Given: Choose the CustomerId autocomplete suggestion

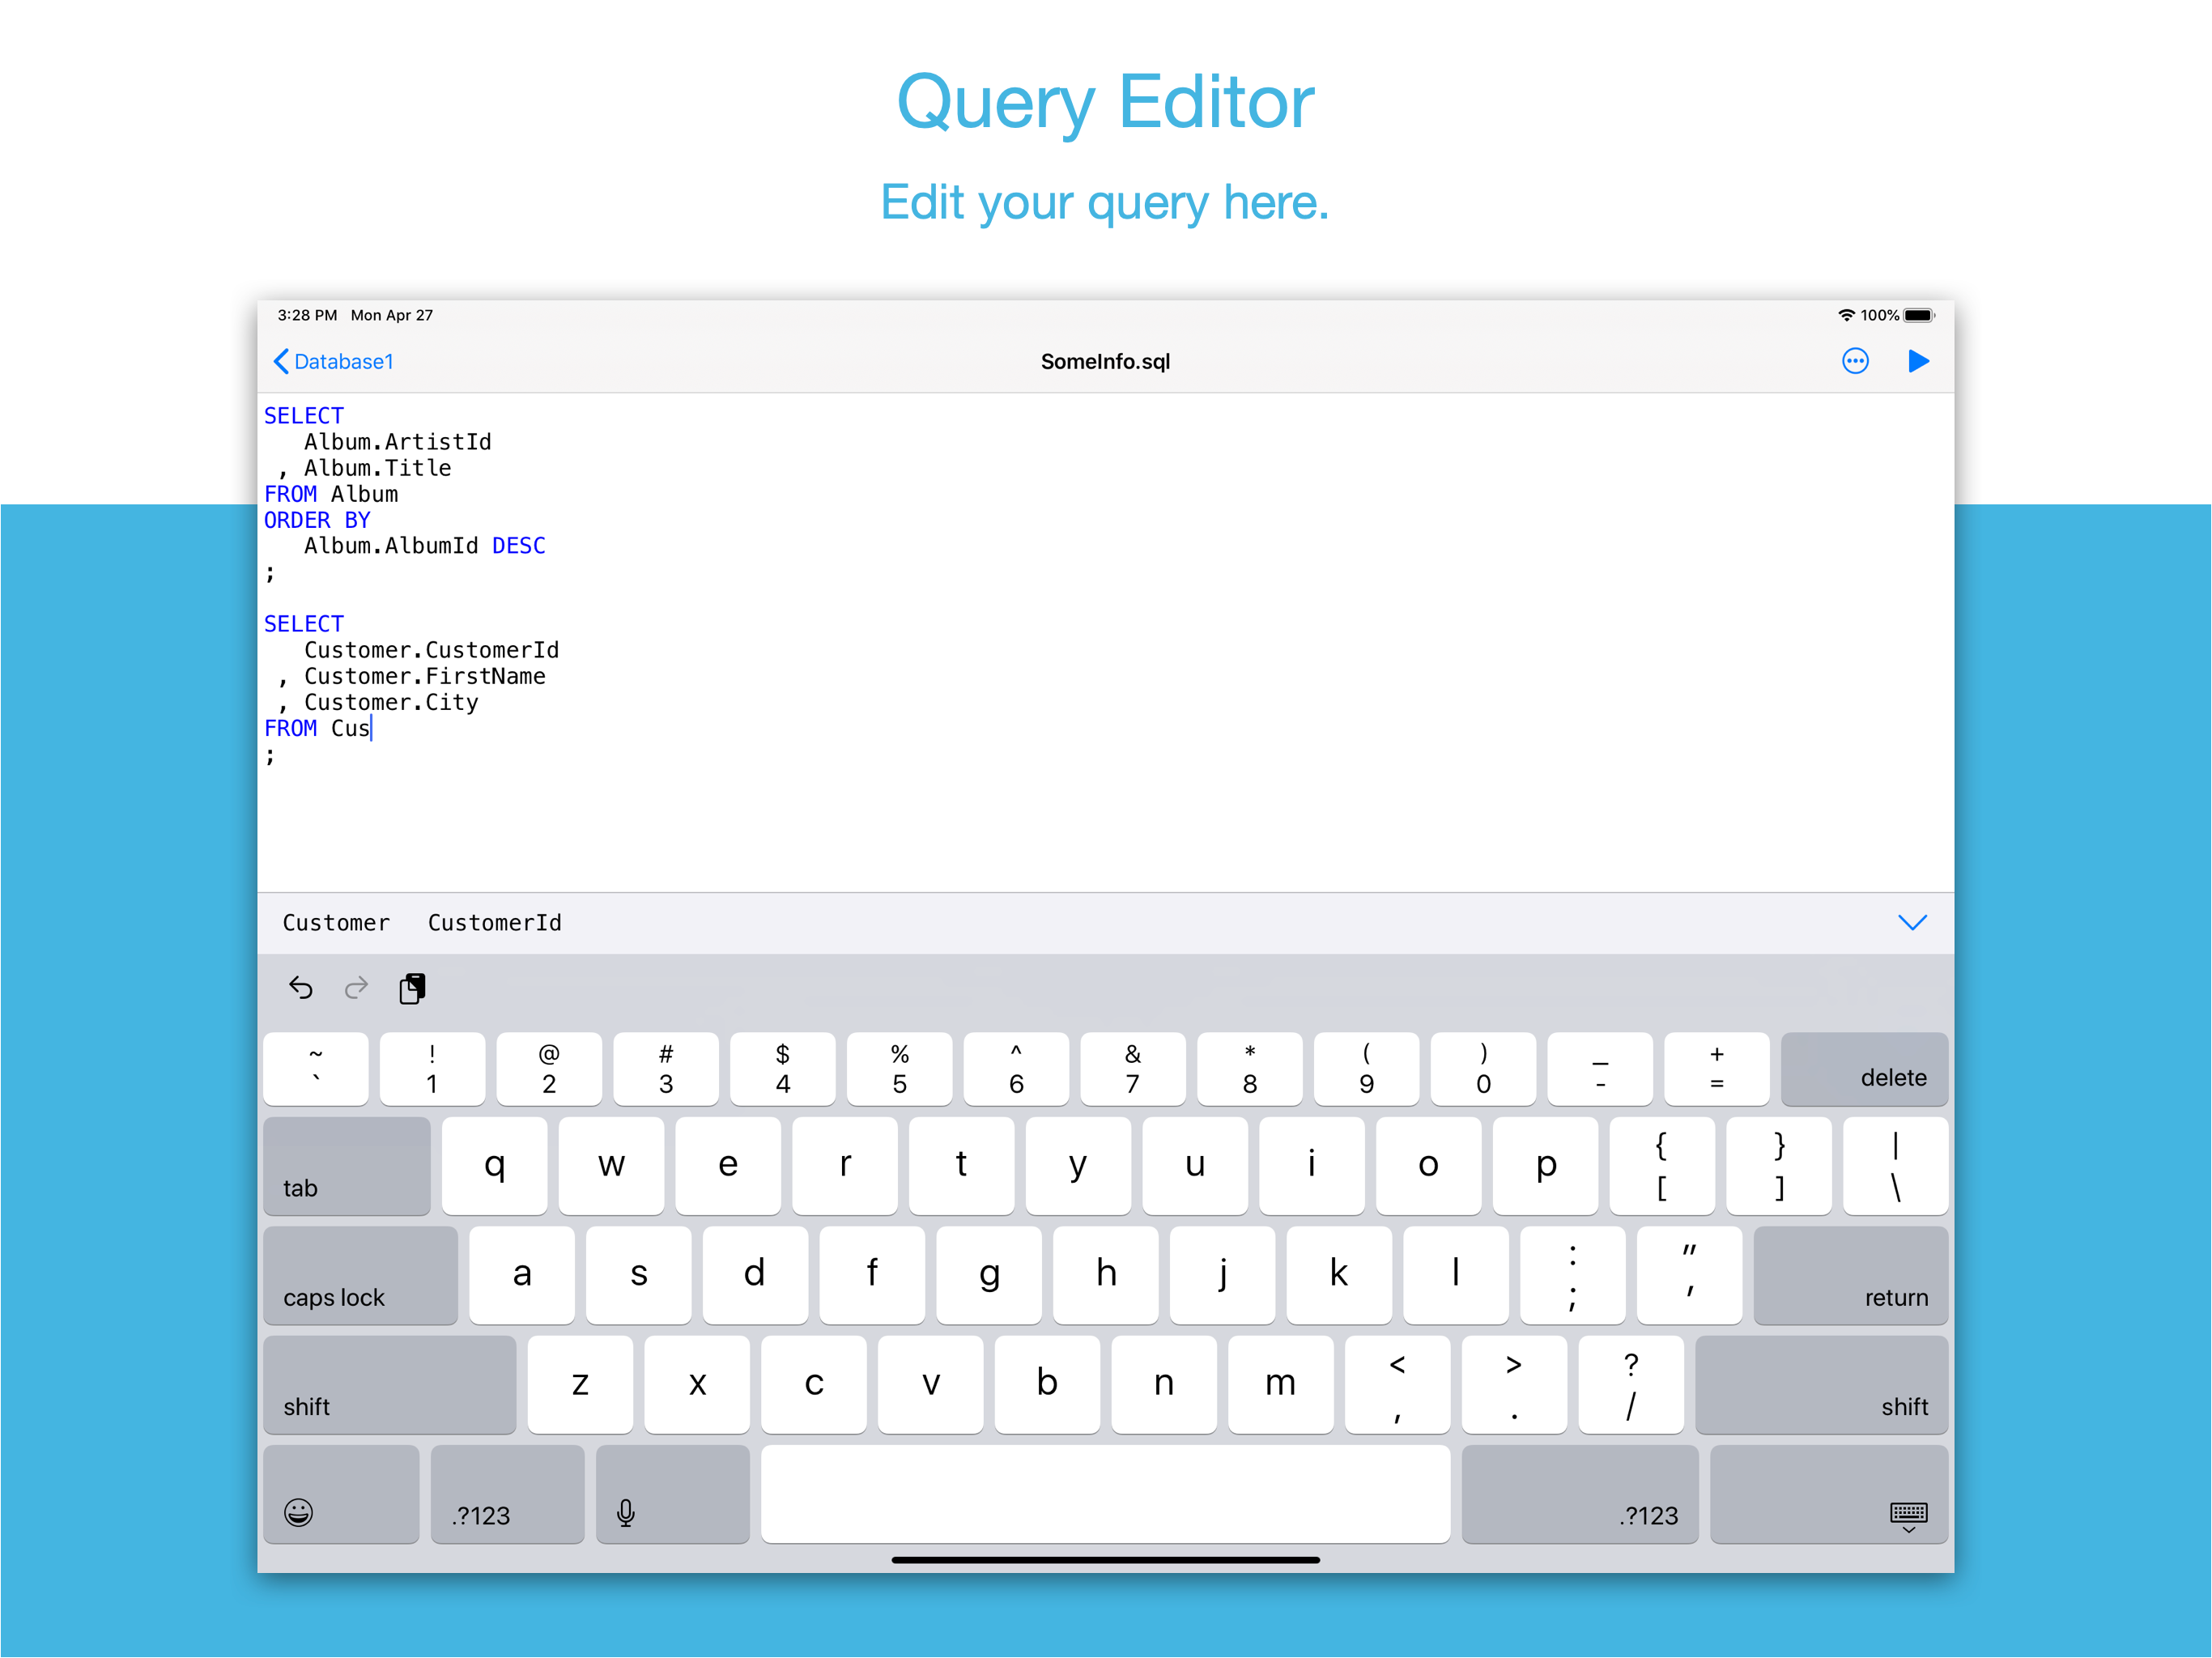Looking at the screenshot, I should [x=494, y=922].
